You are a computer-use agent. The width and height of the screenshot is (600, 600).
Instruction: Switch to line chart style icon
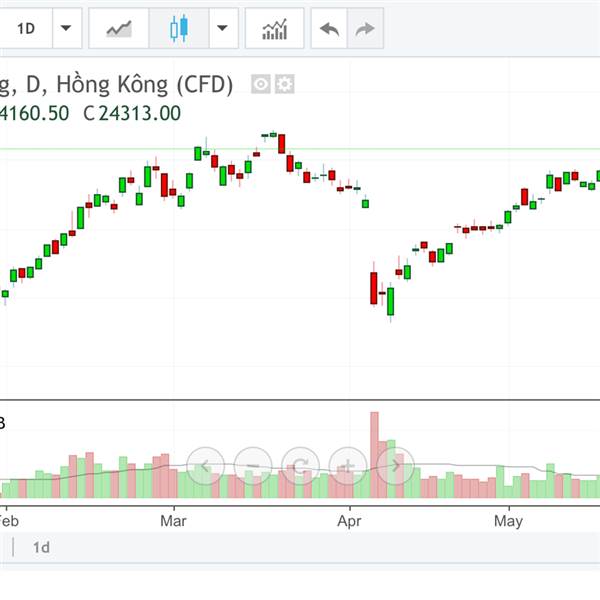tap(119, 28)
